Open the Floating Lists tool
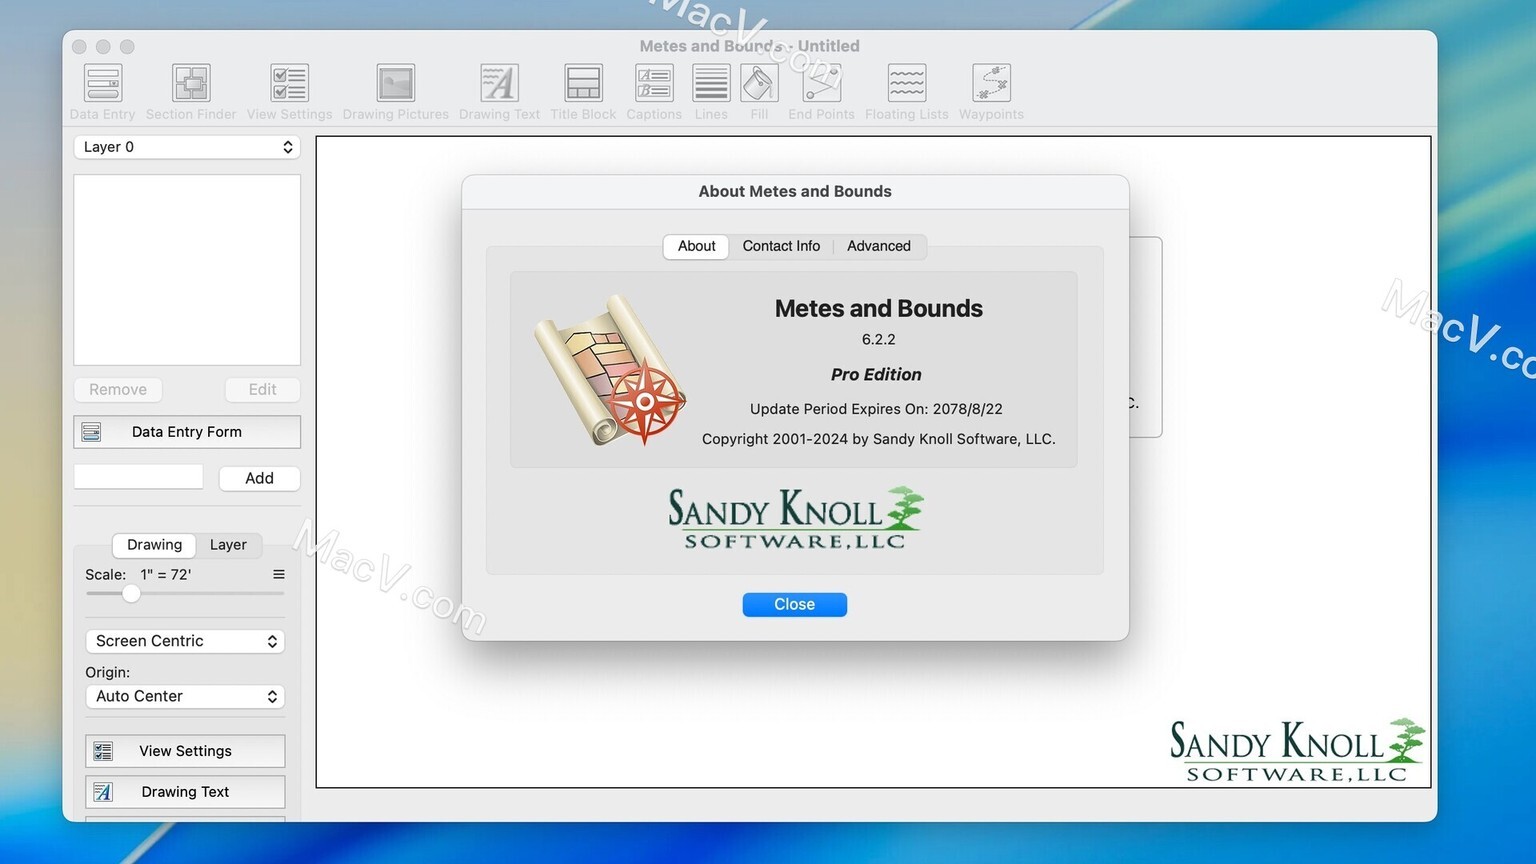The image size is (1536, 864). point(906,83)
